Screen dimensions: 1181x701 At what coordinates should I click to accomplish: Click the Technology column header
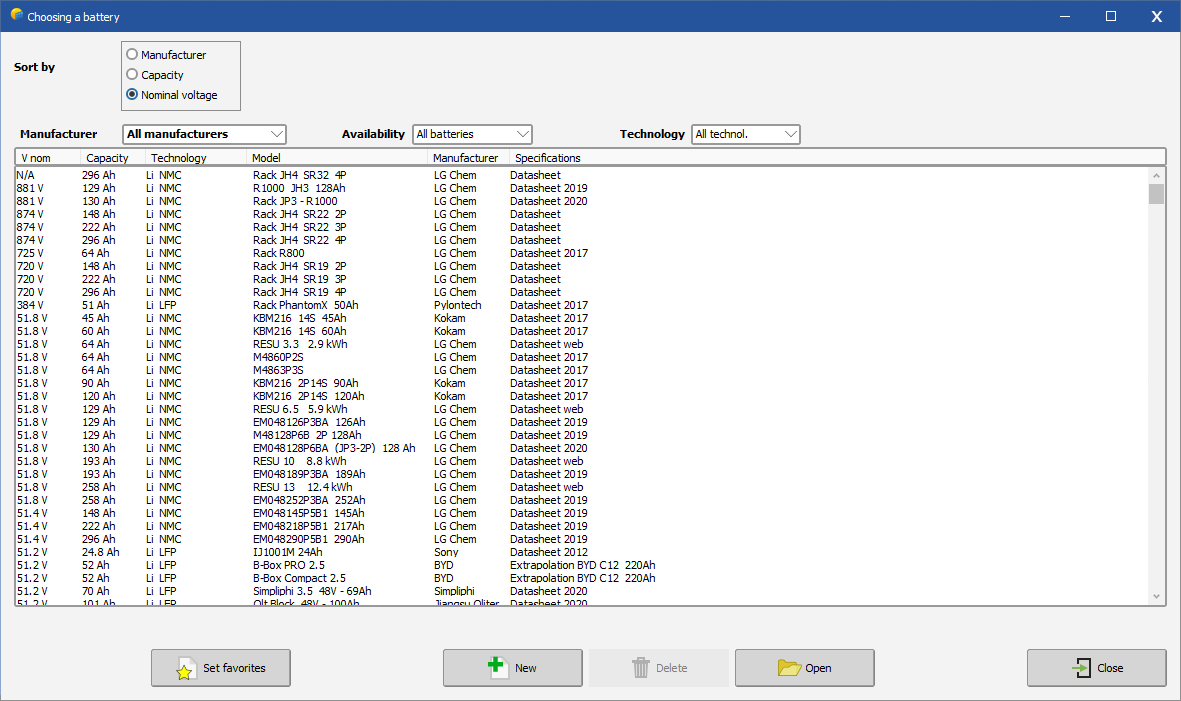[x=196, y=158]
